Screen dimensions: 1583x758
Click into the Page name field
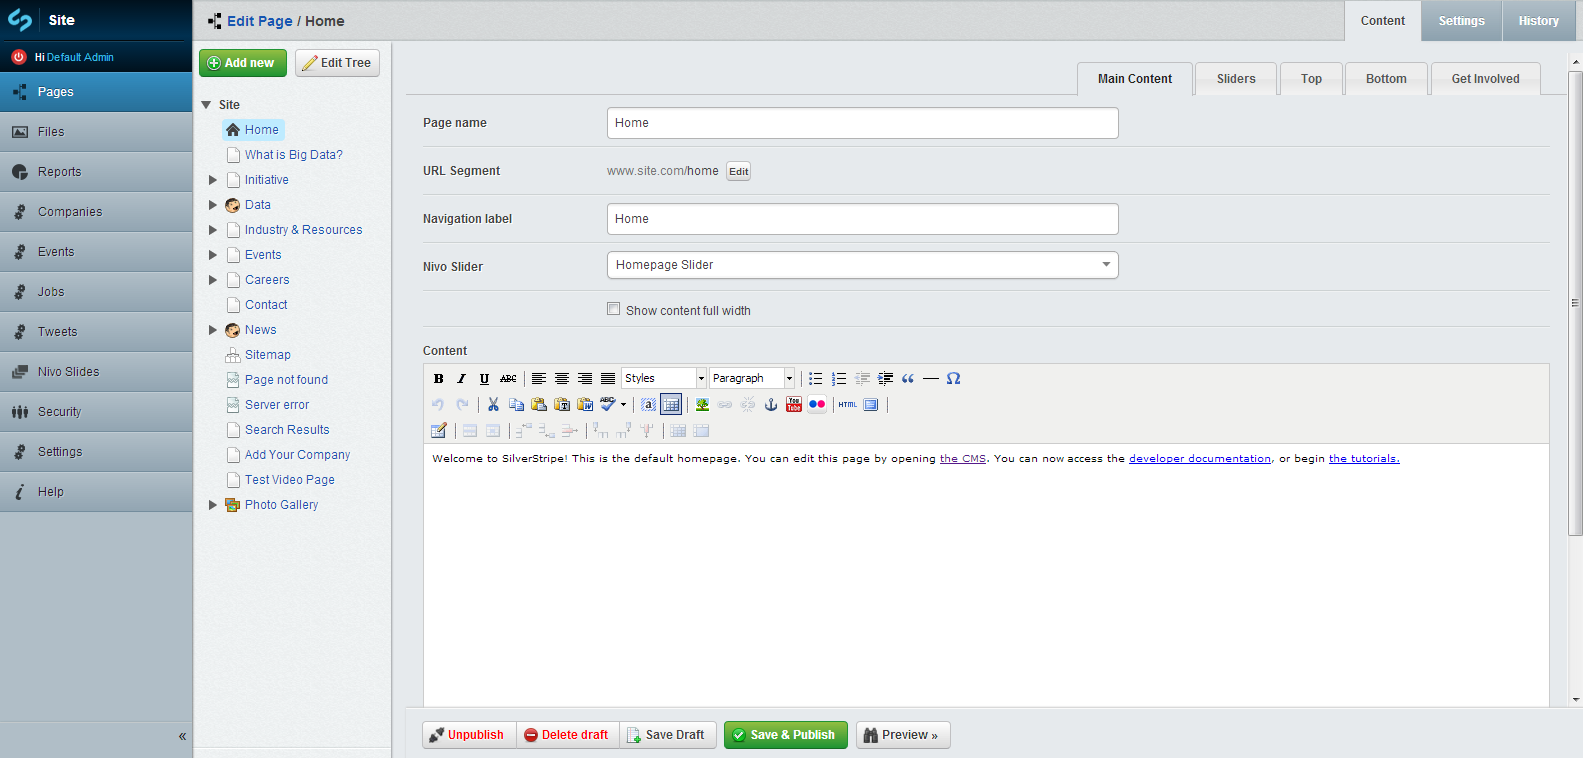coord(862,123)
